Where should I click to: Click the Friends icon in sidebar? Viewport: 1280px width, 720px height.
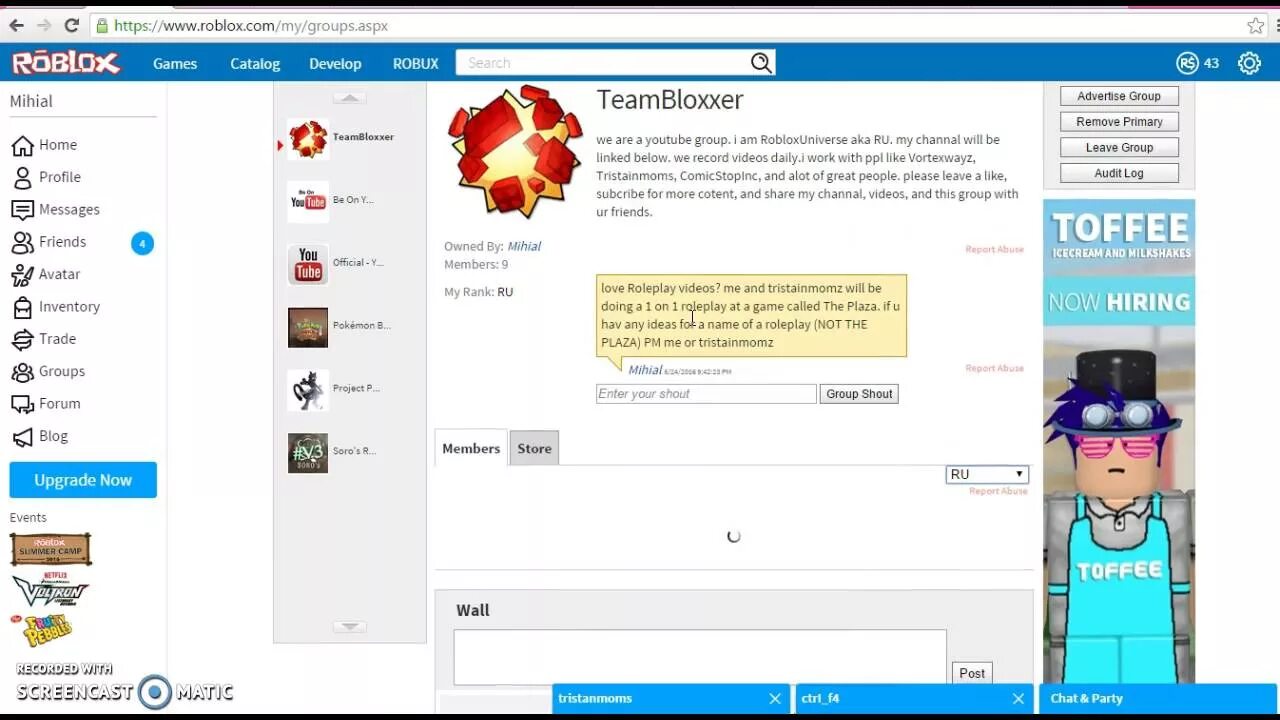(22, 242)
